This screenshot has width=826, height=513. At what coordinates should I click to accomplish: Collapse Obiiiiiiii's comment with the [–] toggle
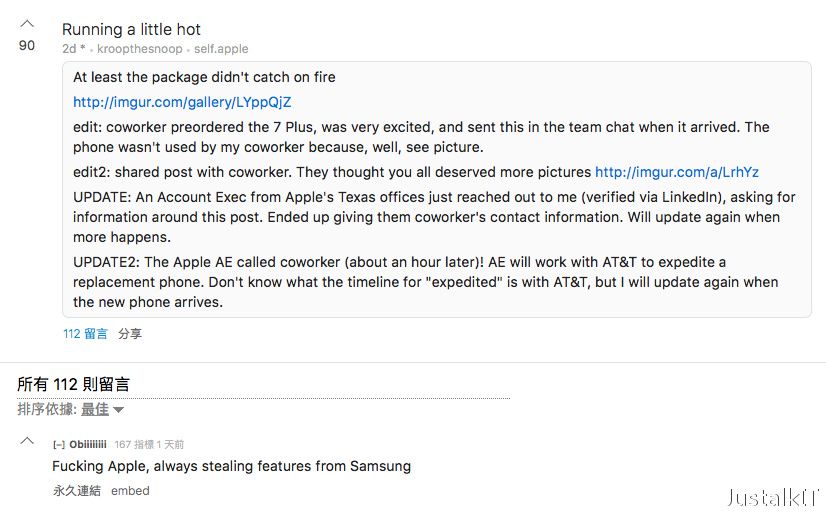click(x=58, y=445)
